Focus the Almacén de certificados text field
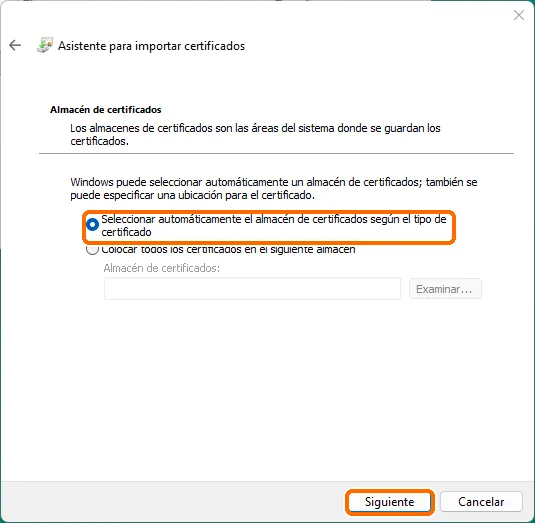 coord(252,289)
